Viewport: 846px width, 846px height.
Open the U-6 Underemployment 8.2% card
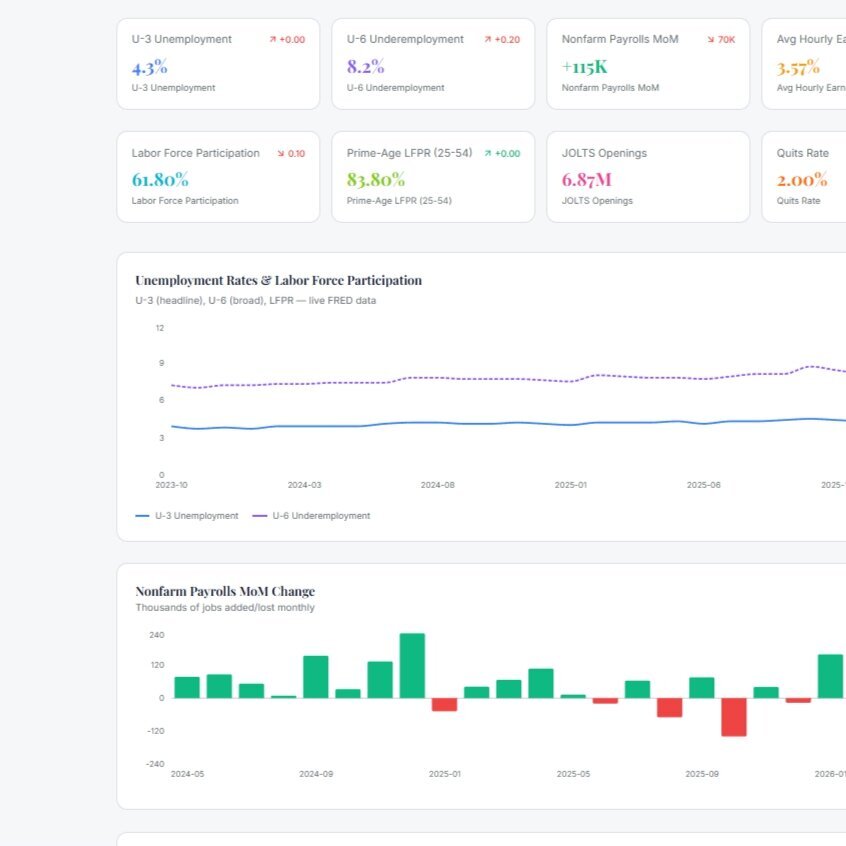[433, 64]
